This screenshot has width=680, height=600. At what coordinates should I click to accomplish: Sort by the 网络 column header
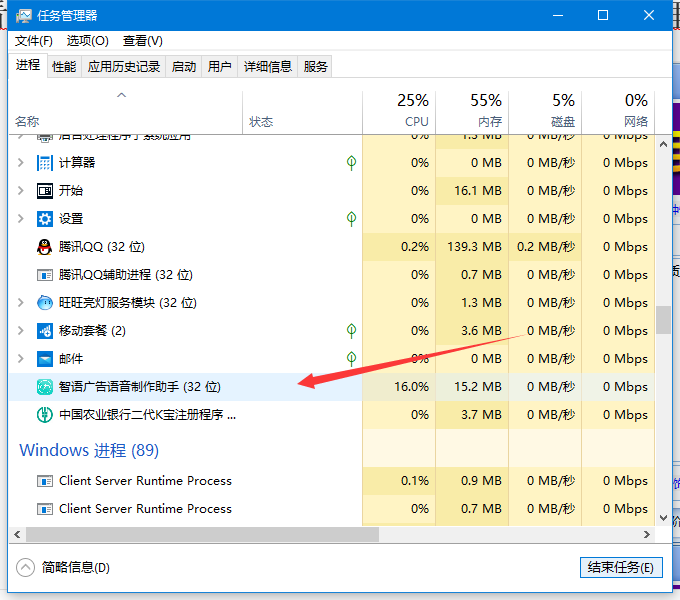pos(618,113)
